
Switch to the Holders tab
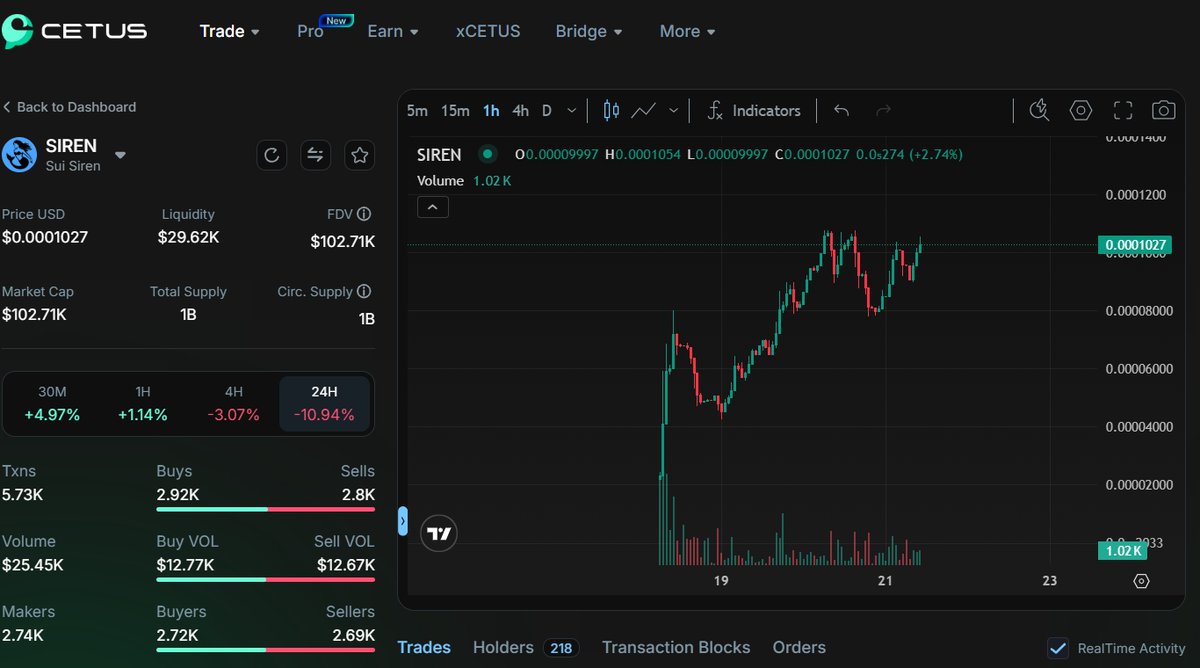pos(503,647)
